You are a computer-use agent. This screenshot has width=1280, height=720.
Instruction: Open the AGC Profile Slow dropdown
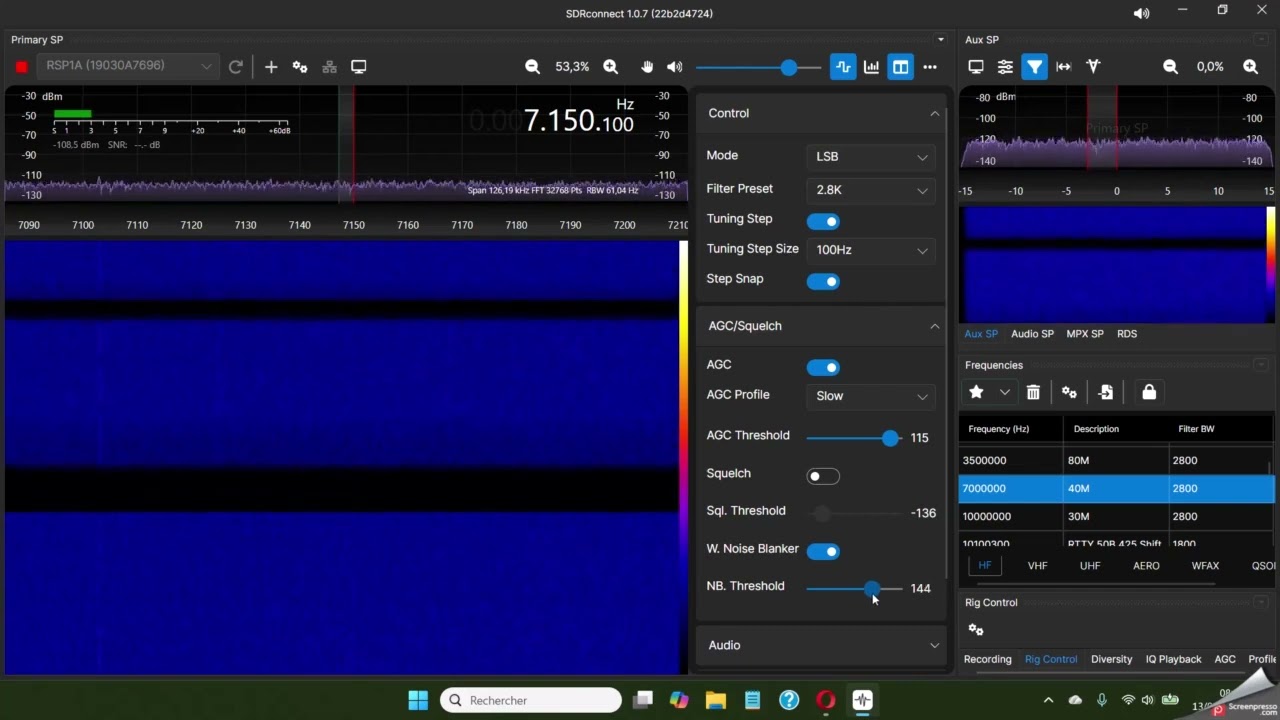pyautogui.click(x=871, y=396)
